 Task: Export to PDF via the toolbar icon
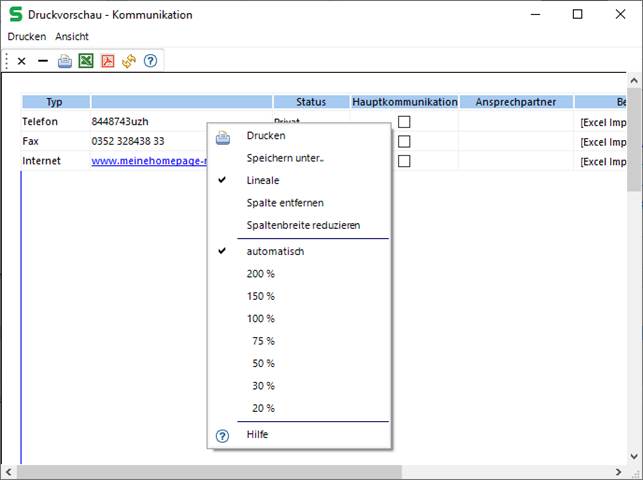coord(107,61)
